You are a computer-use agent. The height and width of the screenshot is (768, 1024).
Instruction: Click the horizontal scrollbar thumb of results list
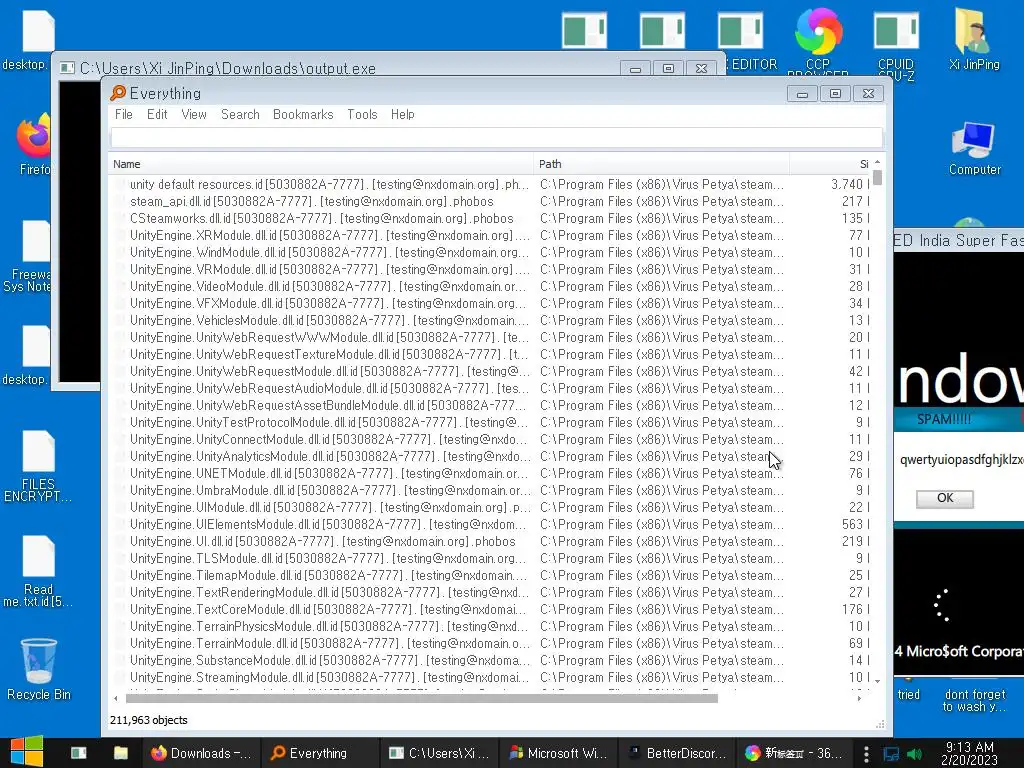[x=421, y=698]
